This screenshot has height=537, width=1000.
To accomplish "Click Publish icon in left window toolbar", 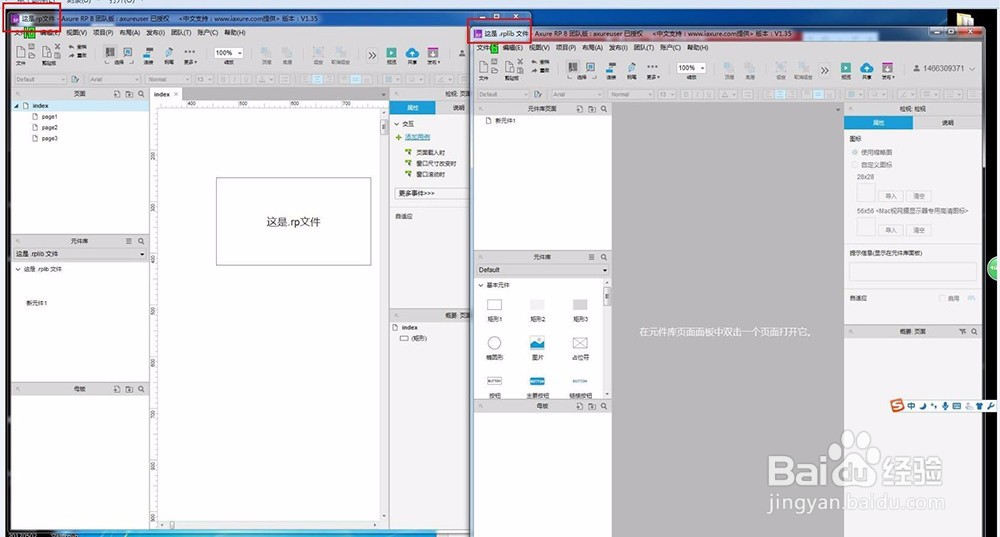I will [433, 53].
